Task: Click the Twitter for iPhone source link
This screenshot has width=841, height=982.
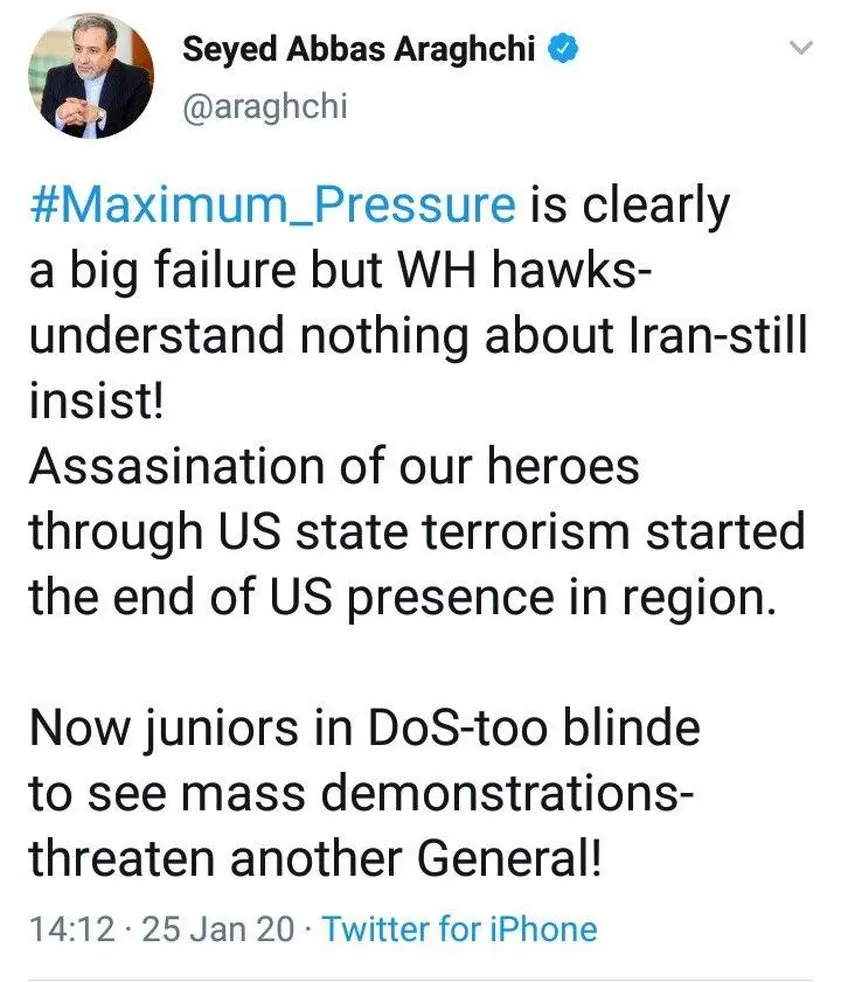Action: (x=460, y=929)
